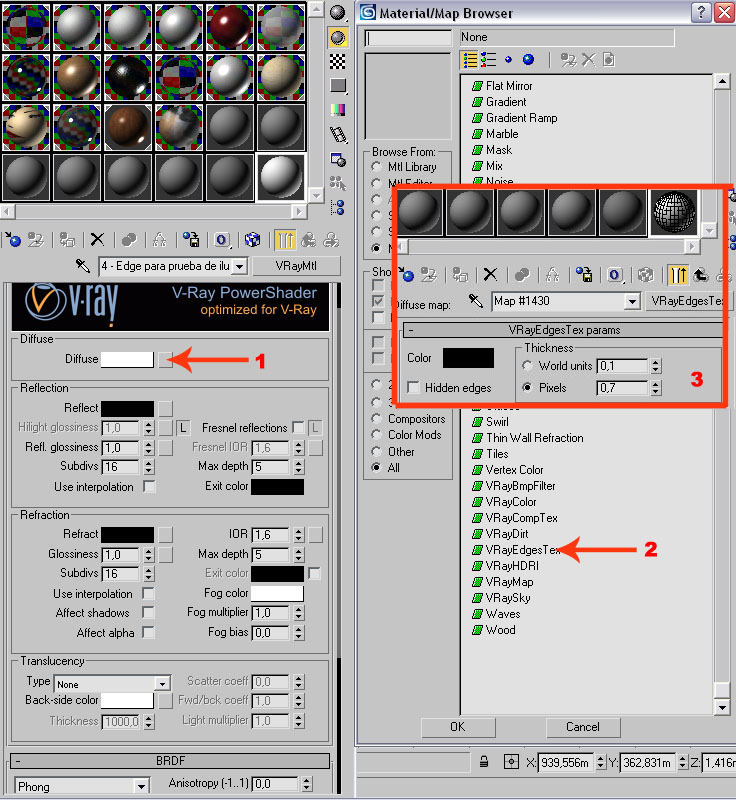This screenshot has width=736, height=800.
Task: Click the Sample Type sphere icon
Action: [337, 12]
